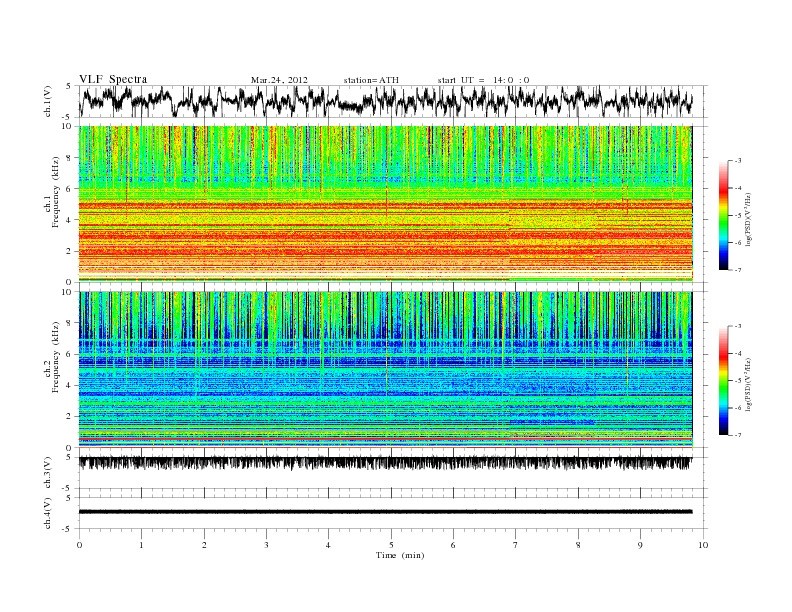Click the ch.3 voltage waveform trace
This screenshot has height=612, width=792.
point(385,463)
